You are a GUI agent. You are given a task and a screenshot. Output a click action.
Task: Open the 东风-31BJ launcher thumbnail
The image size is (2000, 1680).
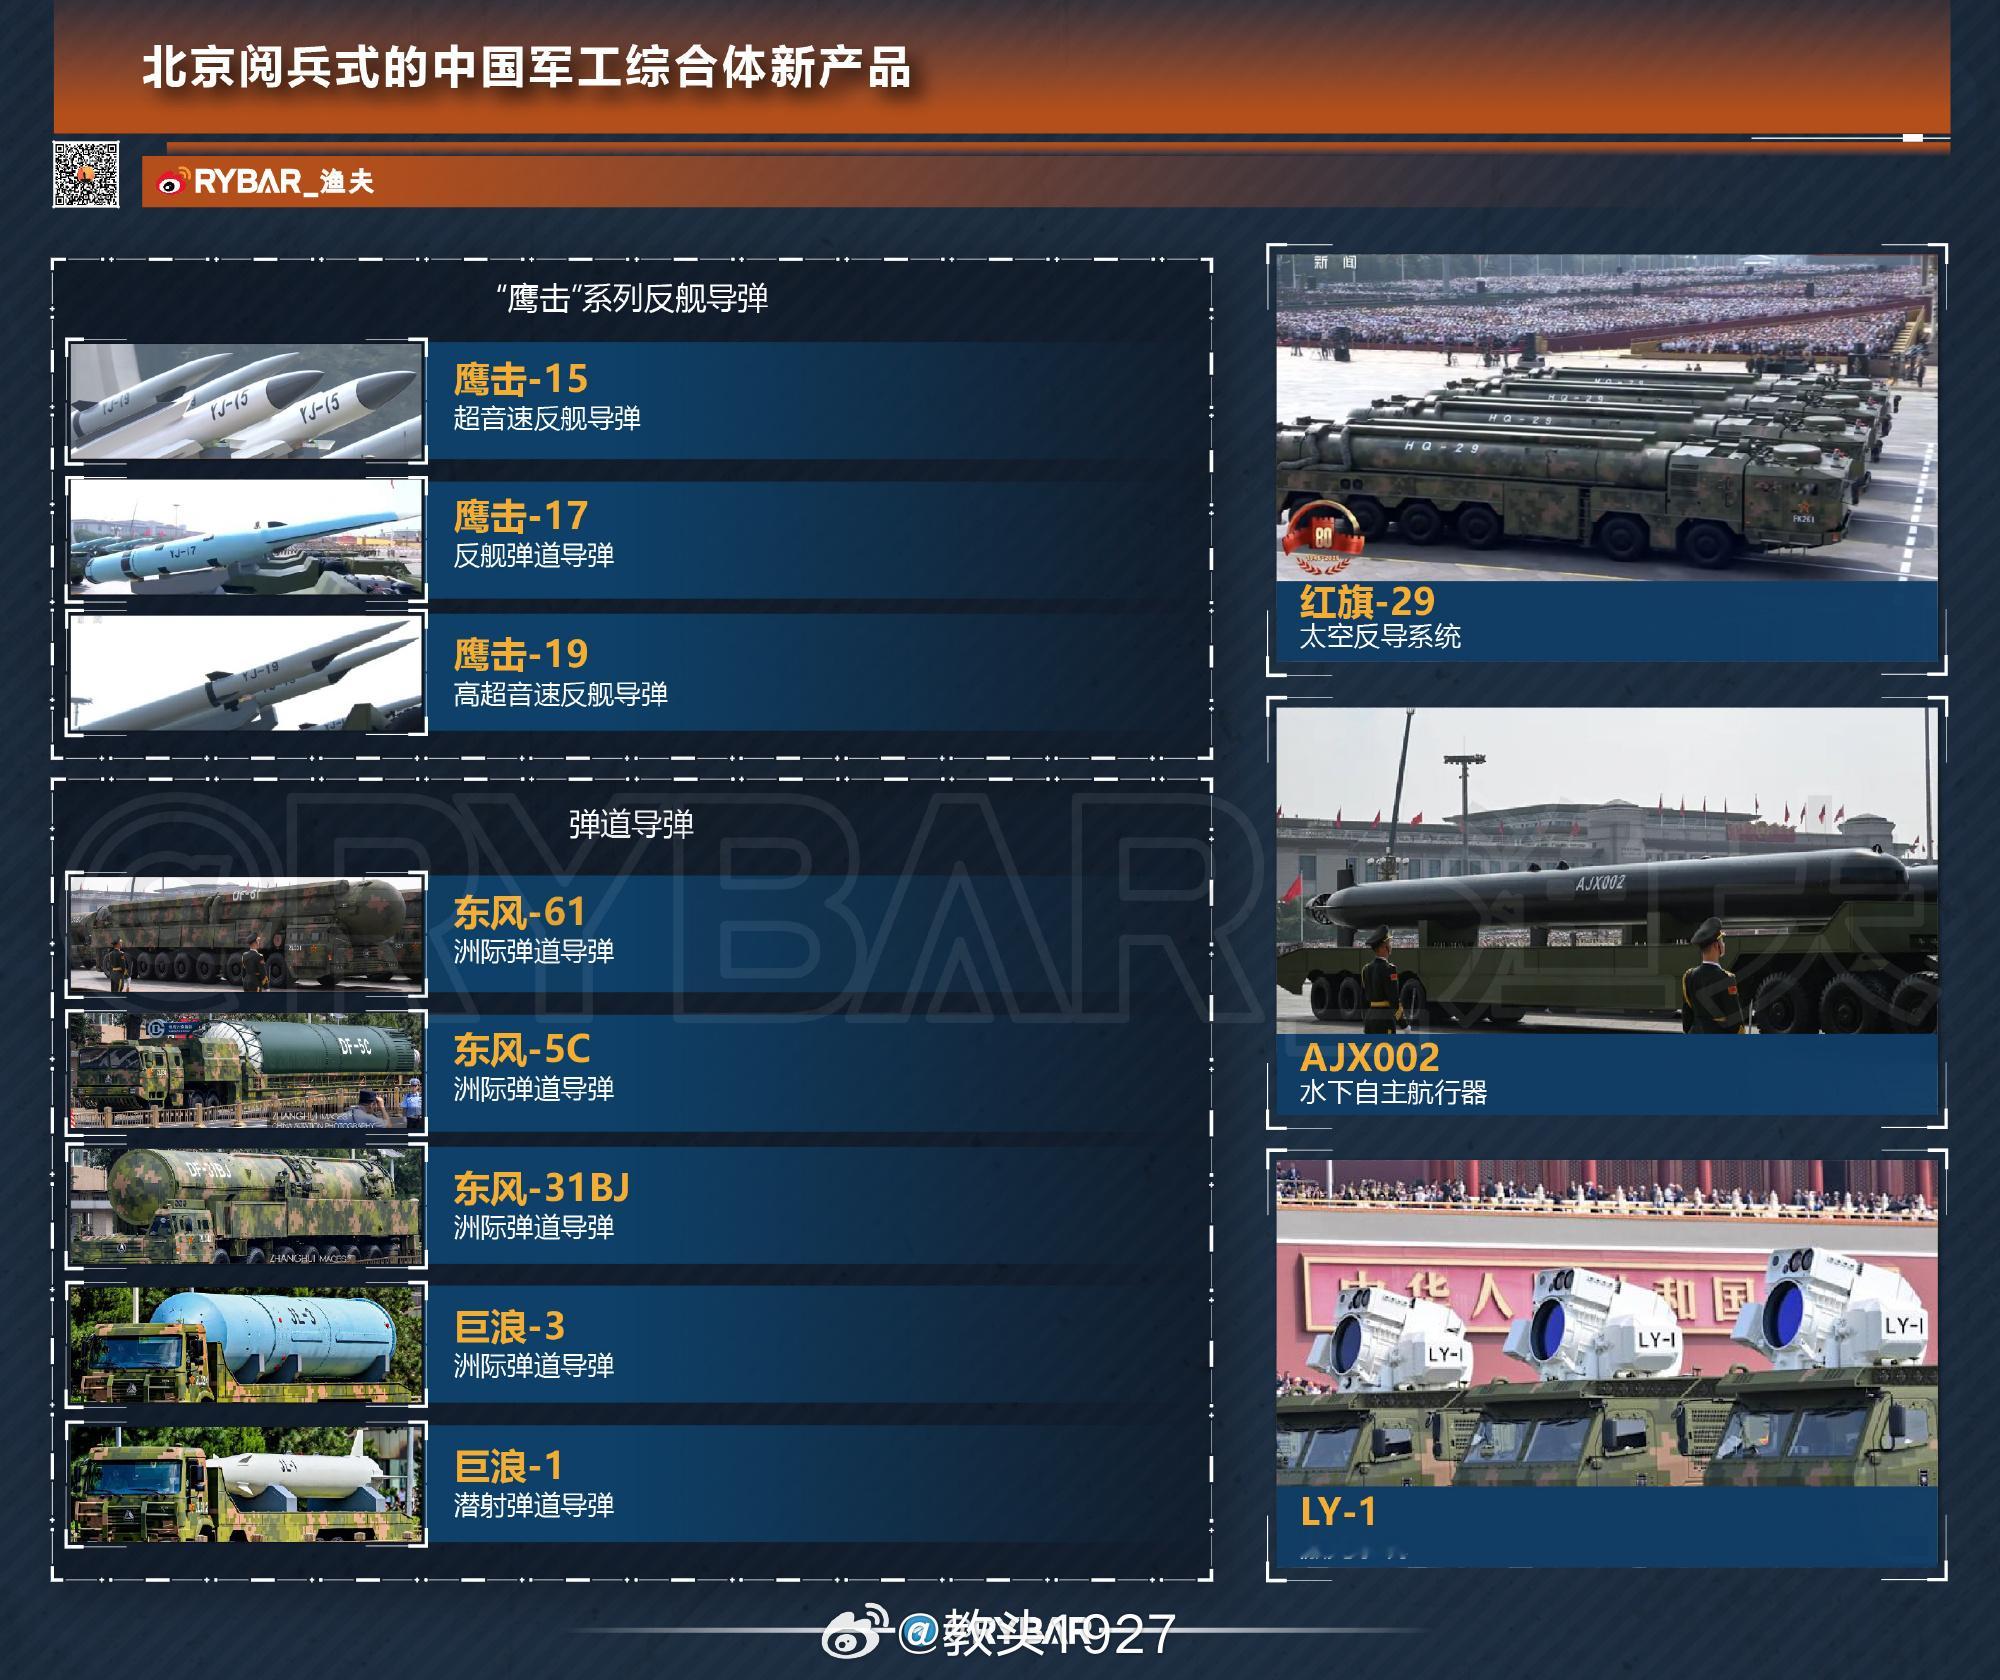click(246, 1206)
